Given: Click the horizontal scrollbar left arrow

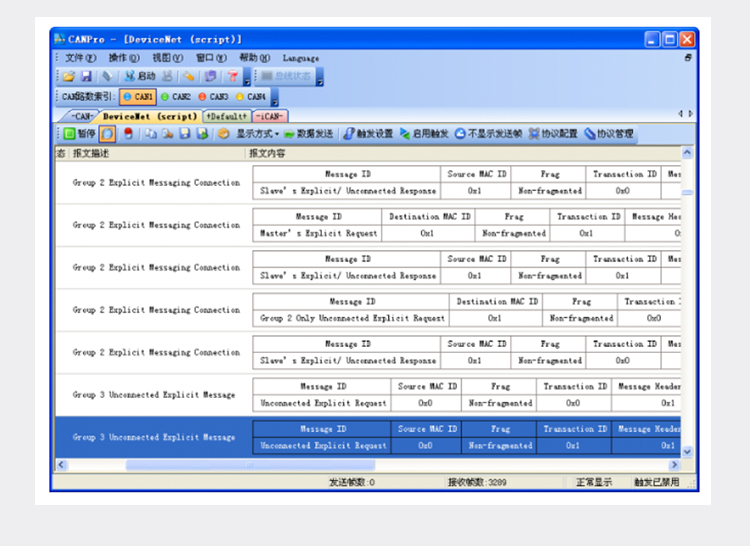Looking at the screenshot, I should click(x=62, y=464).
